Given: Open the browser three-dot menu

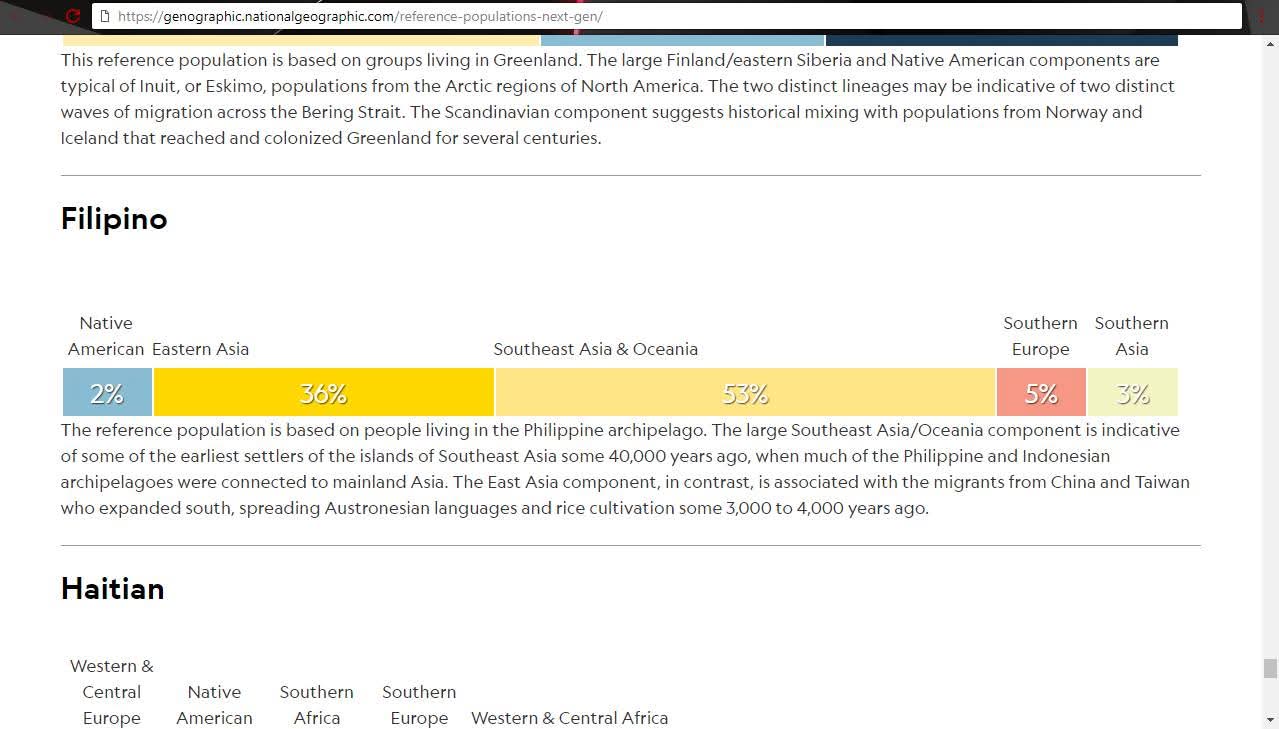Looking at the screenshot, I should [x=1262, y=16].
